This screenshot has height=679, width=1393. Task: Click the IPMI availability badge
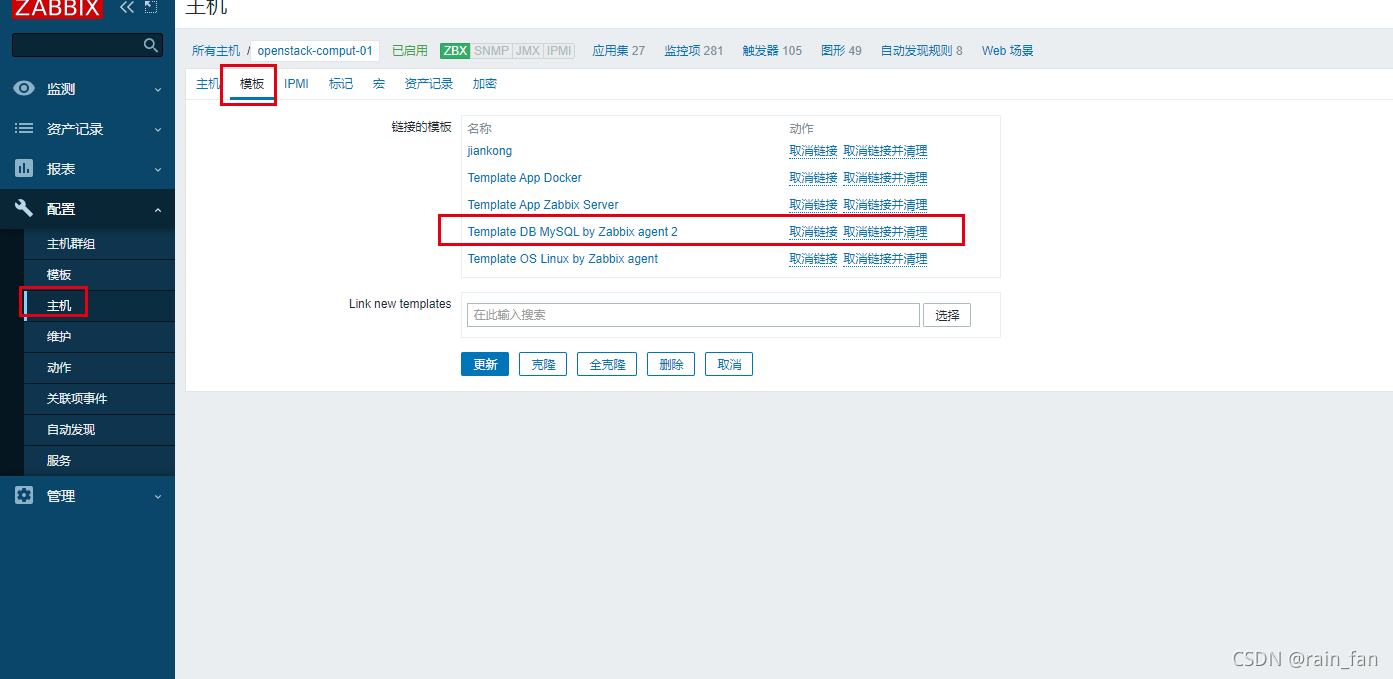pos(559,50)
